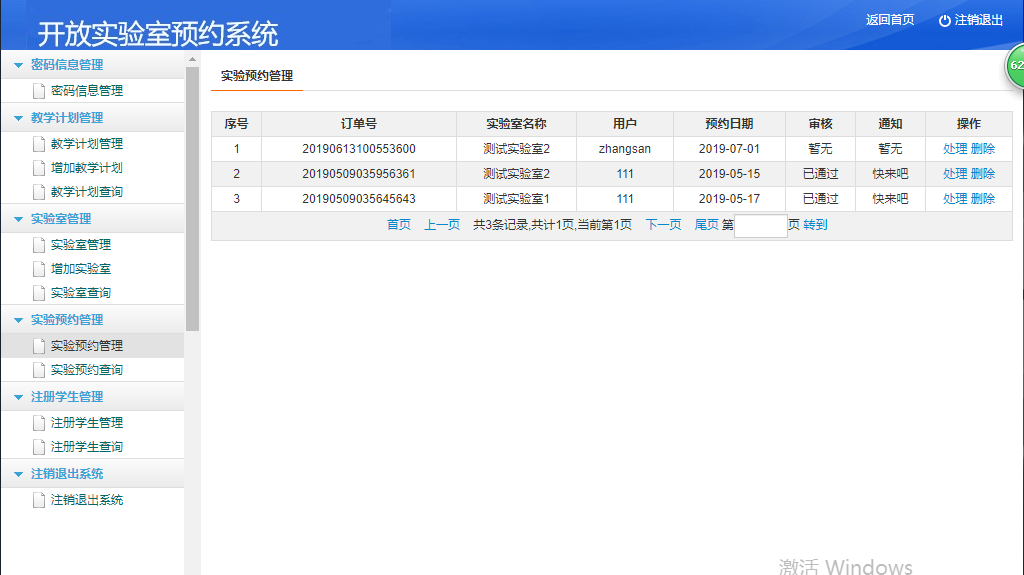Click page icon beside 注销退出系统 item

click(x=39, y=500)
